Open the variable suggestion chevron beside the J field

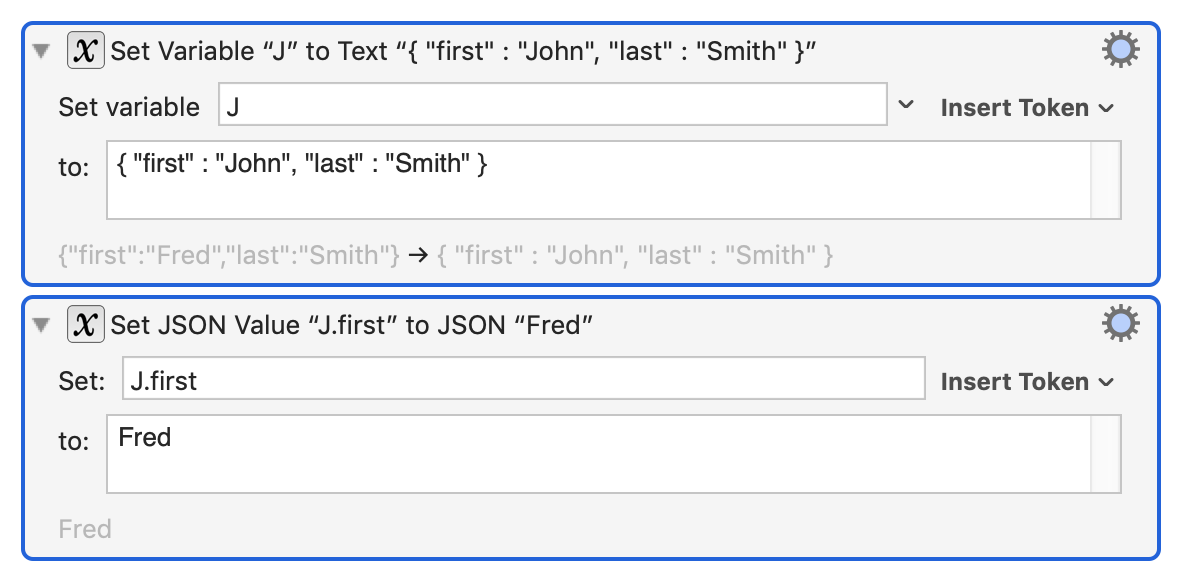[905, 105]
